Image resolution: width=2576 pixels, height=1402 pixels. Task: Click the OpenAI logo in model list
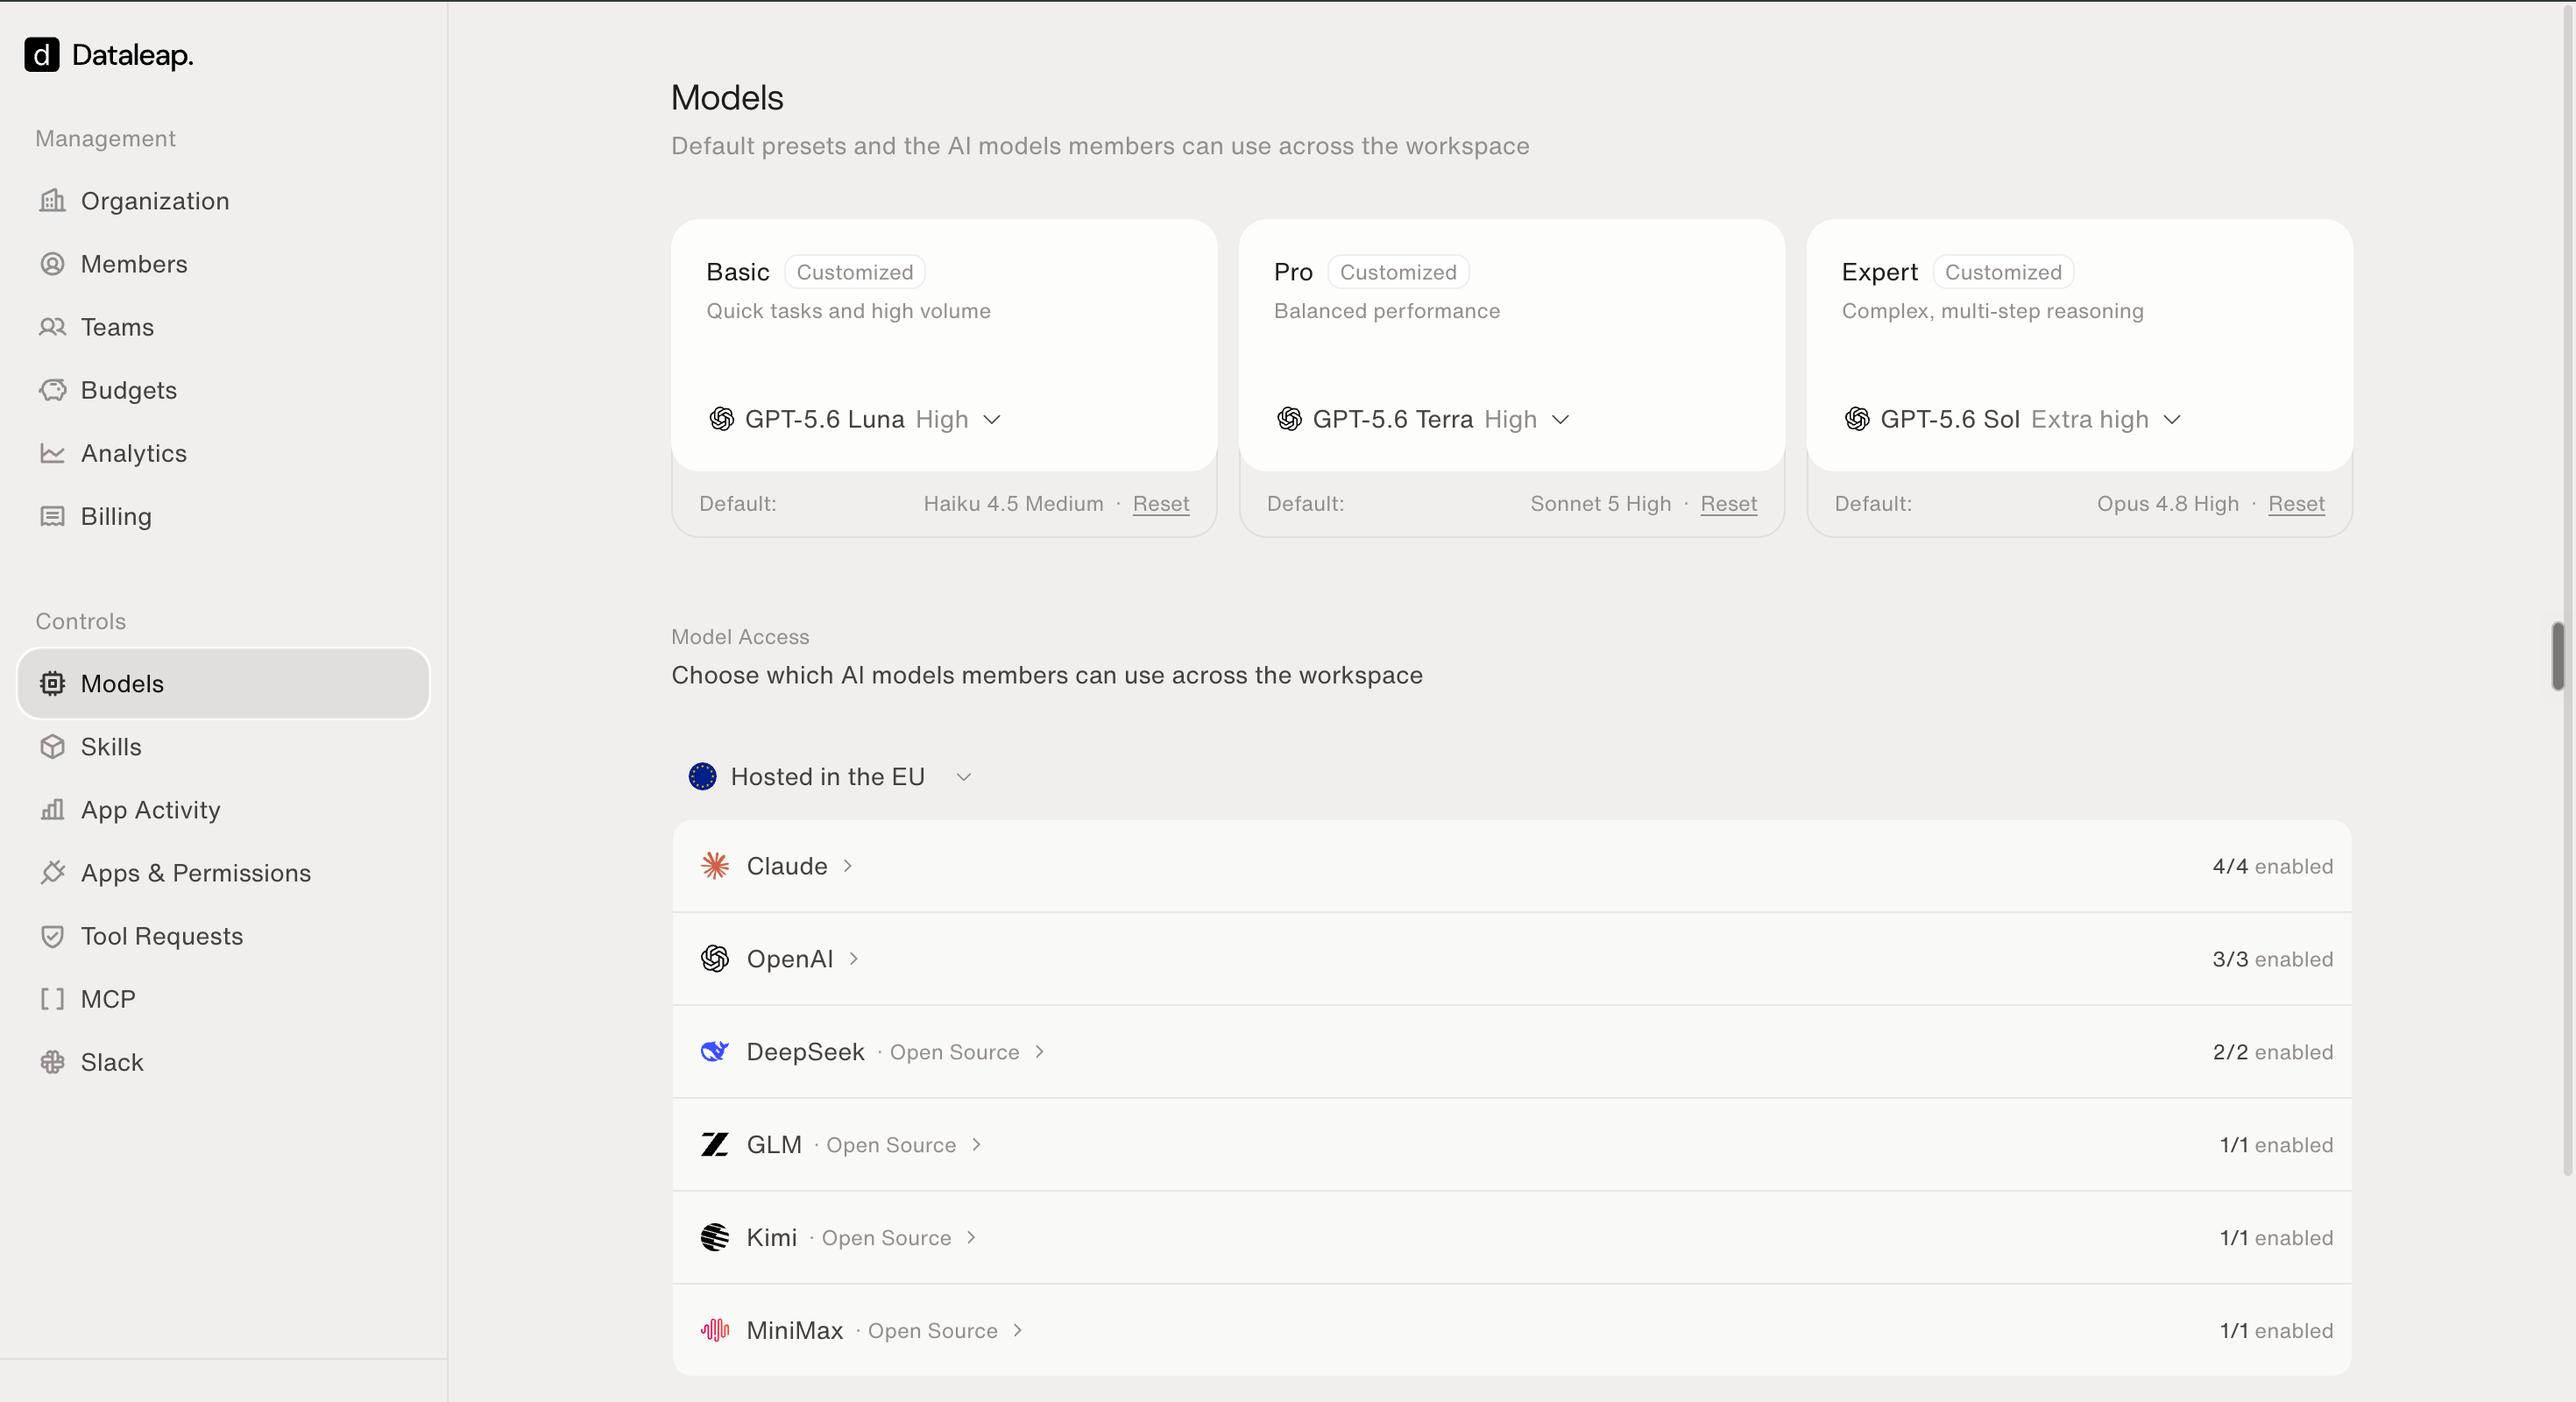click(715, 959)
